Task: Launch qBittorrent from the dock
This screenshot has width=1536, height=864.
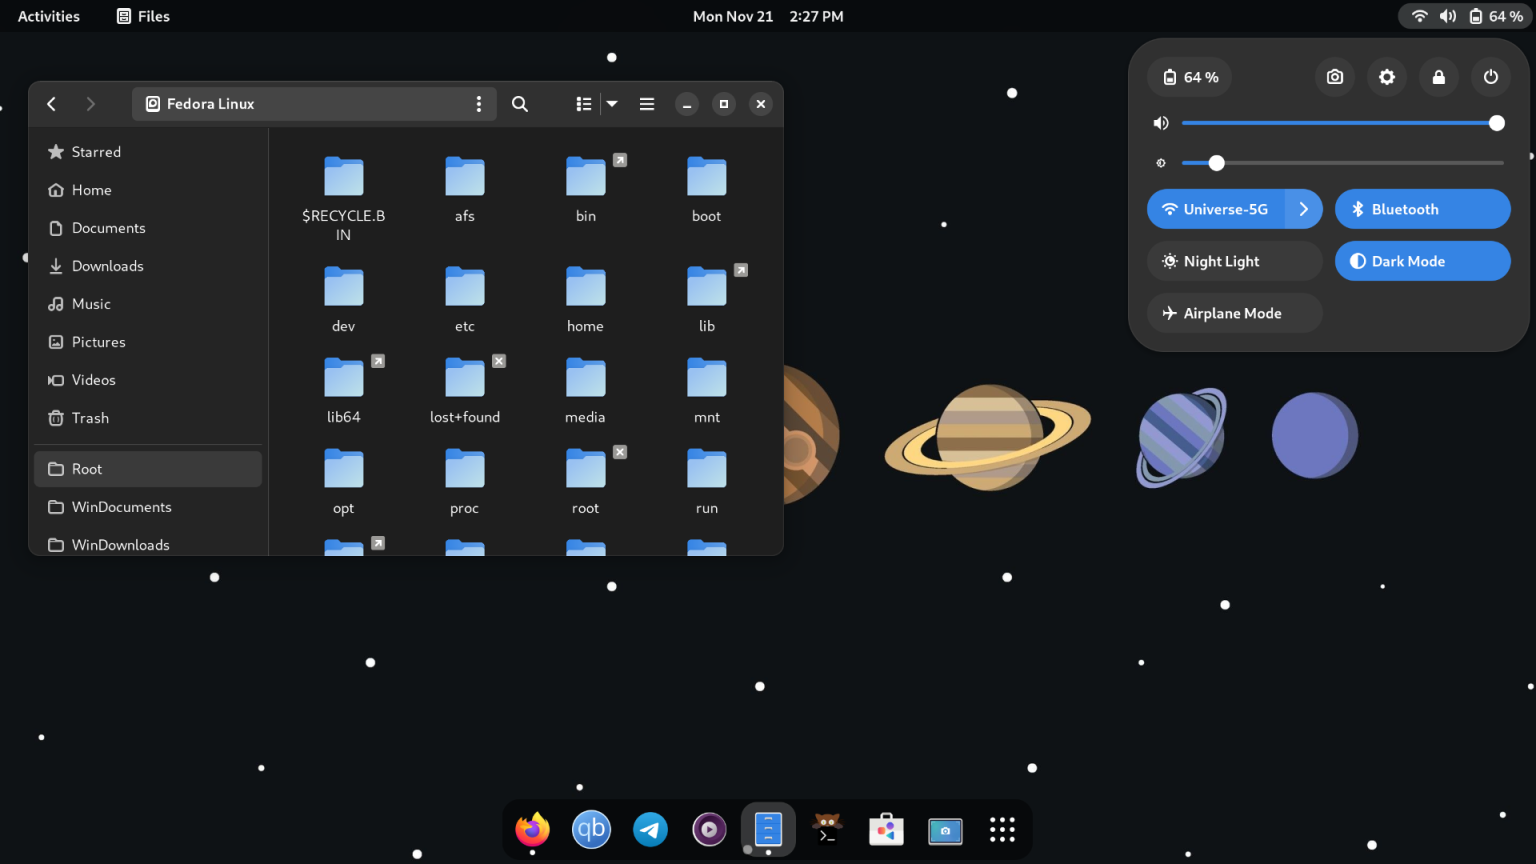Action: (x=591, y=829)
